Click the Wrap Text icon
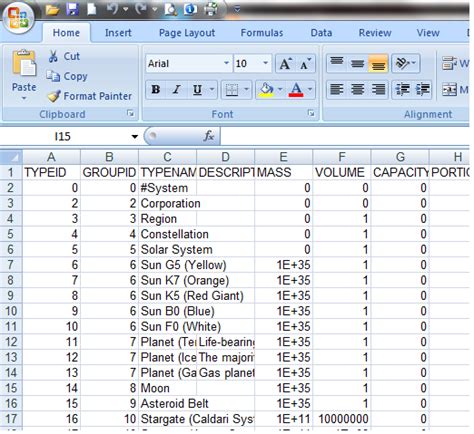This screenshot has height=434, width=474. pyautogui.click(x=449, y=63)
